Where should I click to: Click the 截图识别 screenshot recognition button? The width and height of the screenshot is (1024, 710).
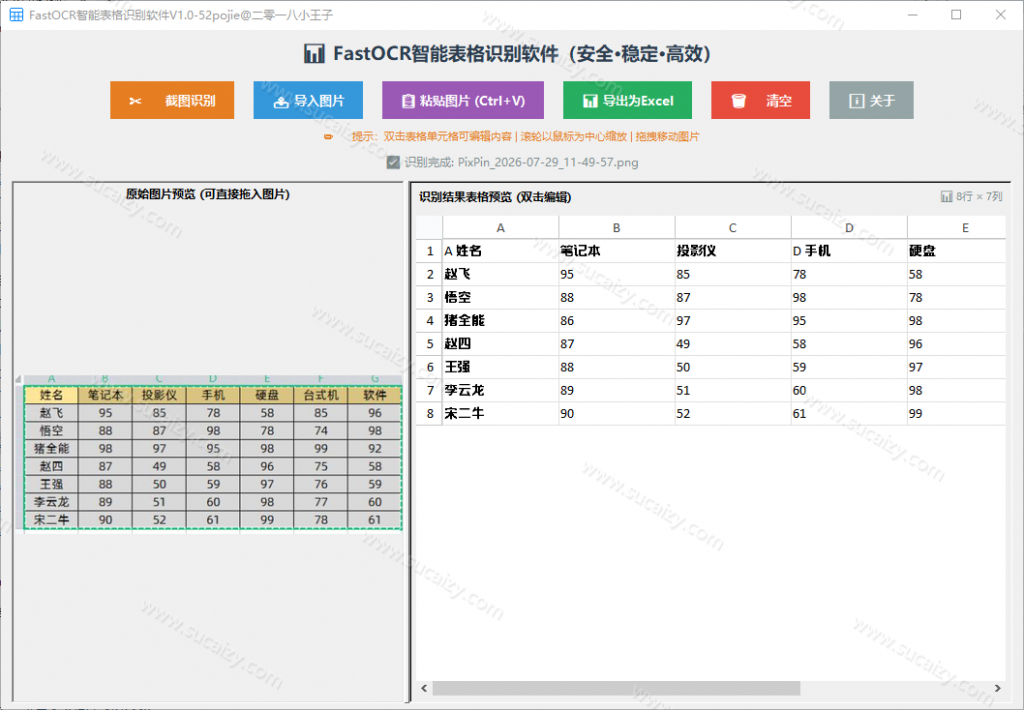pyautogui.click(x=172, y=100)
